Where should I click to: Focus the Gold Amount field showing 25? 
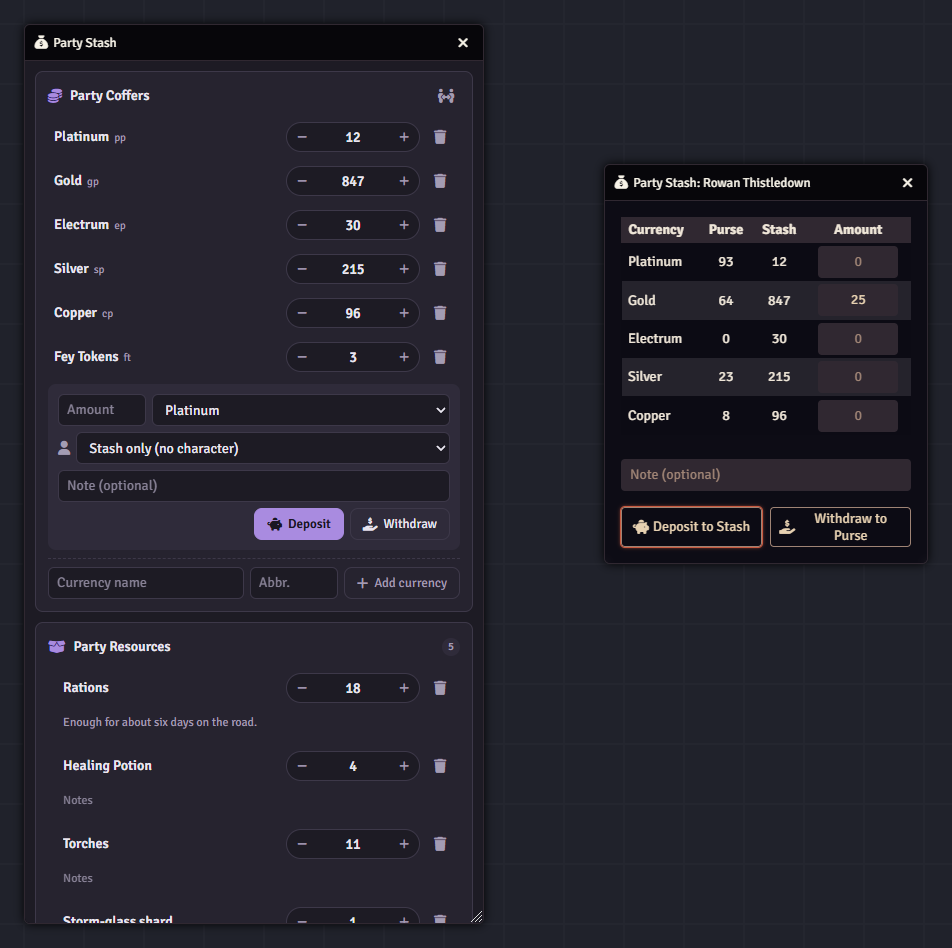[858, 300]
